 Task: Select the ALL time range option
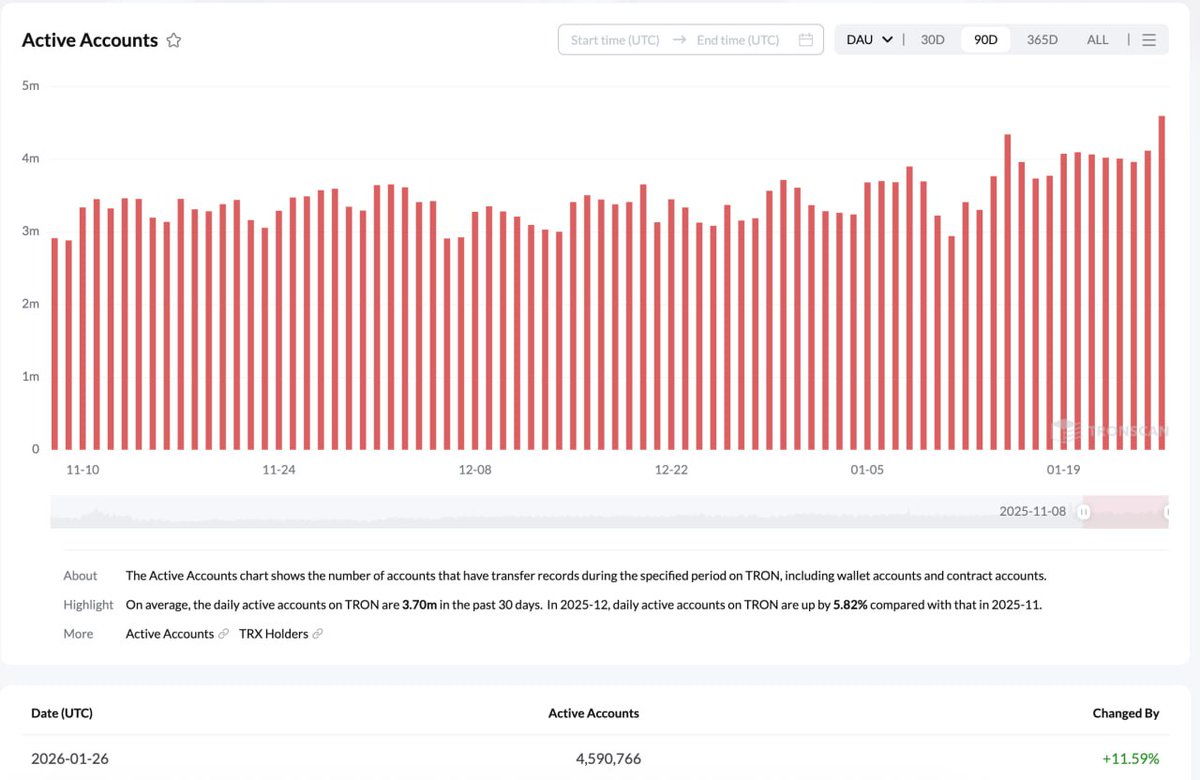[1097, 39]
